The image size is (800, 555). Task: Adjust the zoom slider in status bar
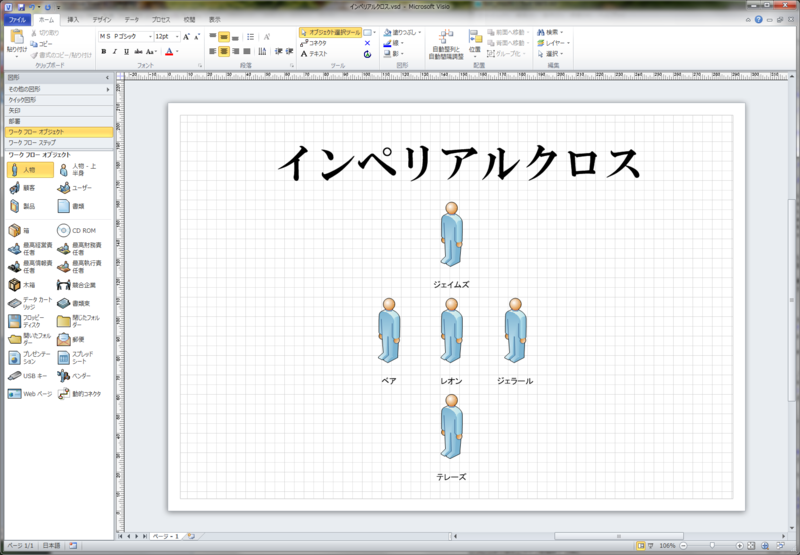712,546
